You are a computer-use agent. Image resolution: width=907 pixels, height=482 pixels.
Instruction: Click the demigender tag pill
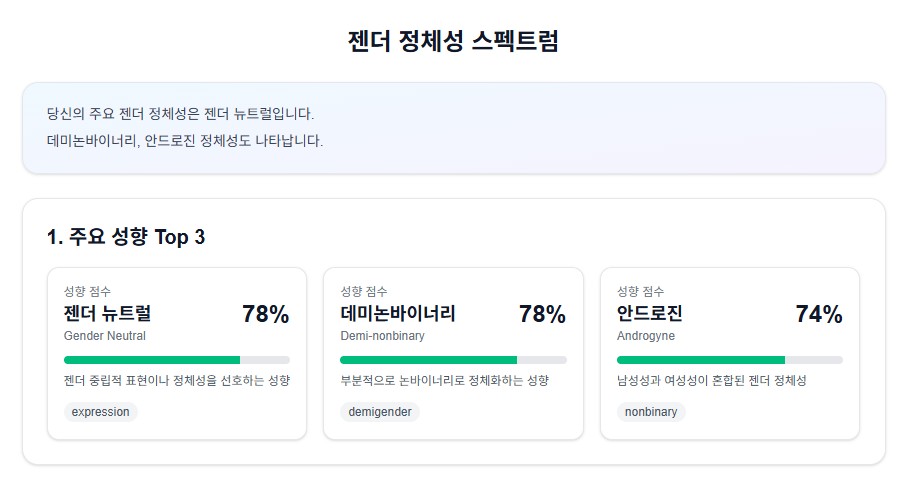tap(382, 412)
